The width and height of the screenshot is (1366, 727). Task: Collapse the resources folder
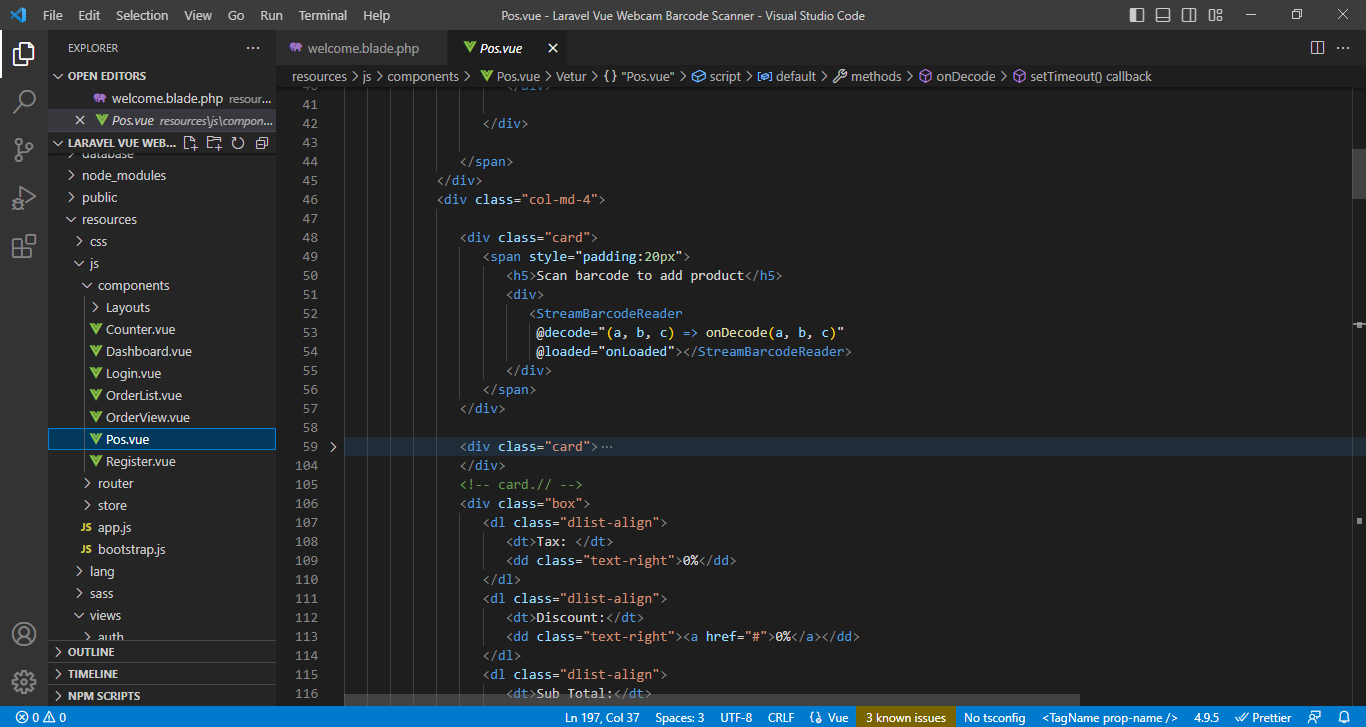coord(162,219)
